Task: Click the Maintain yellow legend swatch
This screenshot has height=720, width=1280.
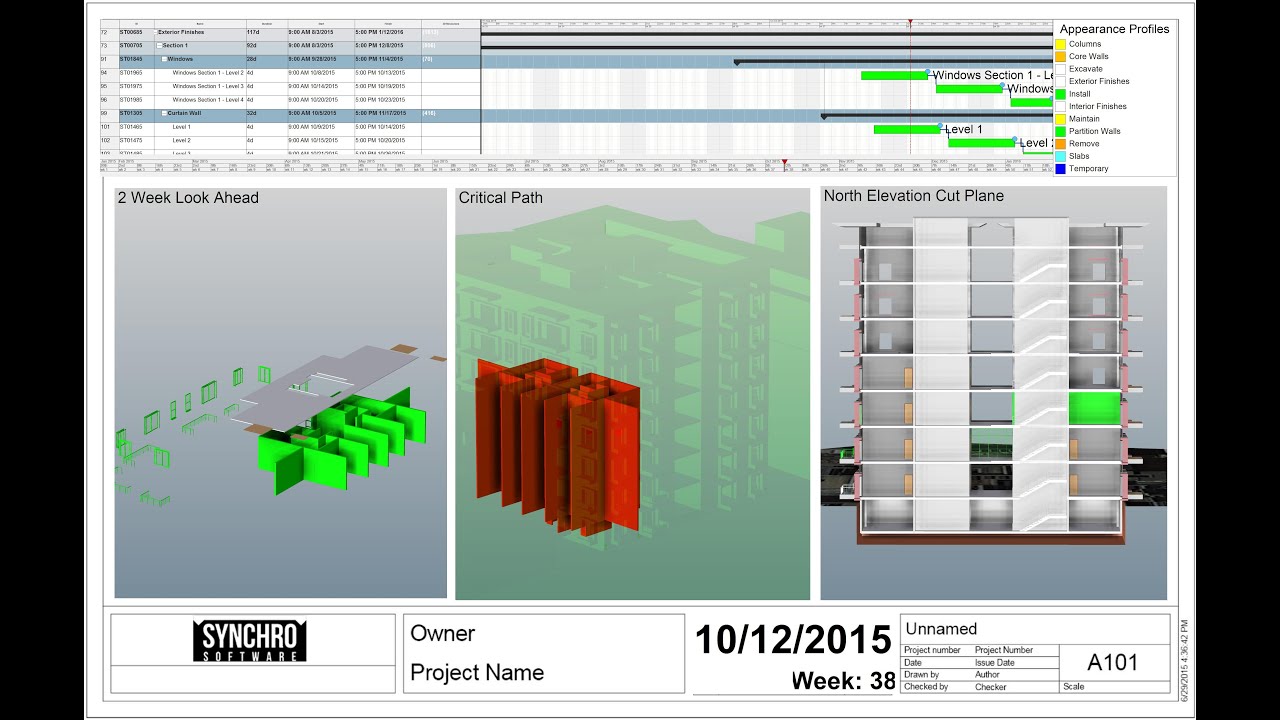Action: [1060, 119]
